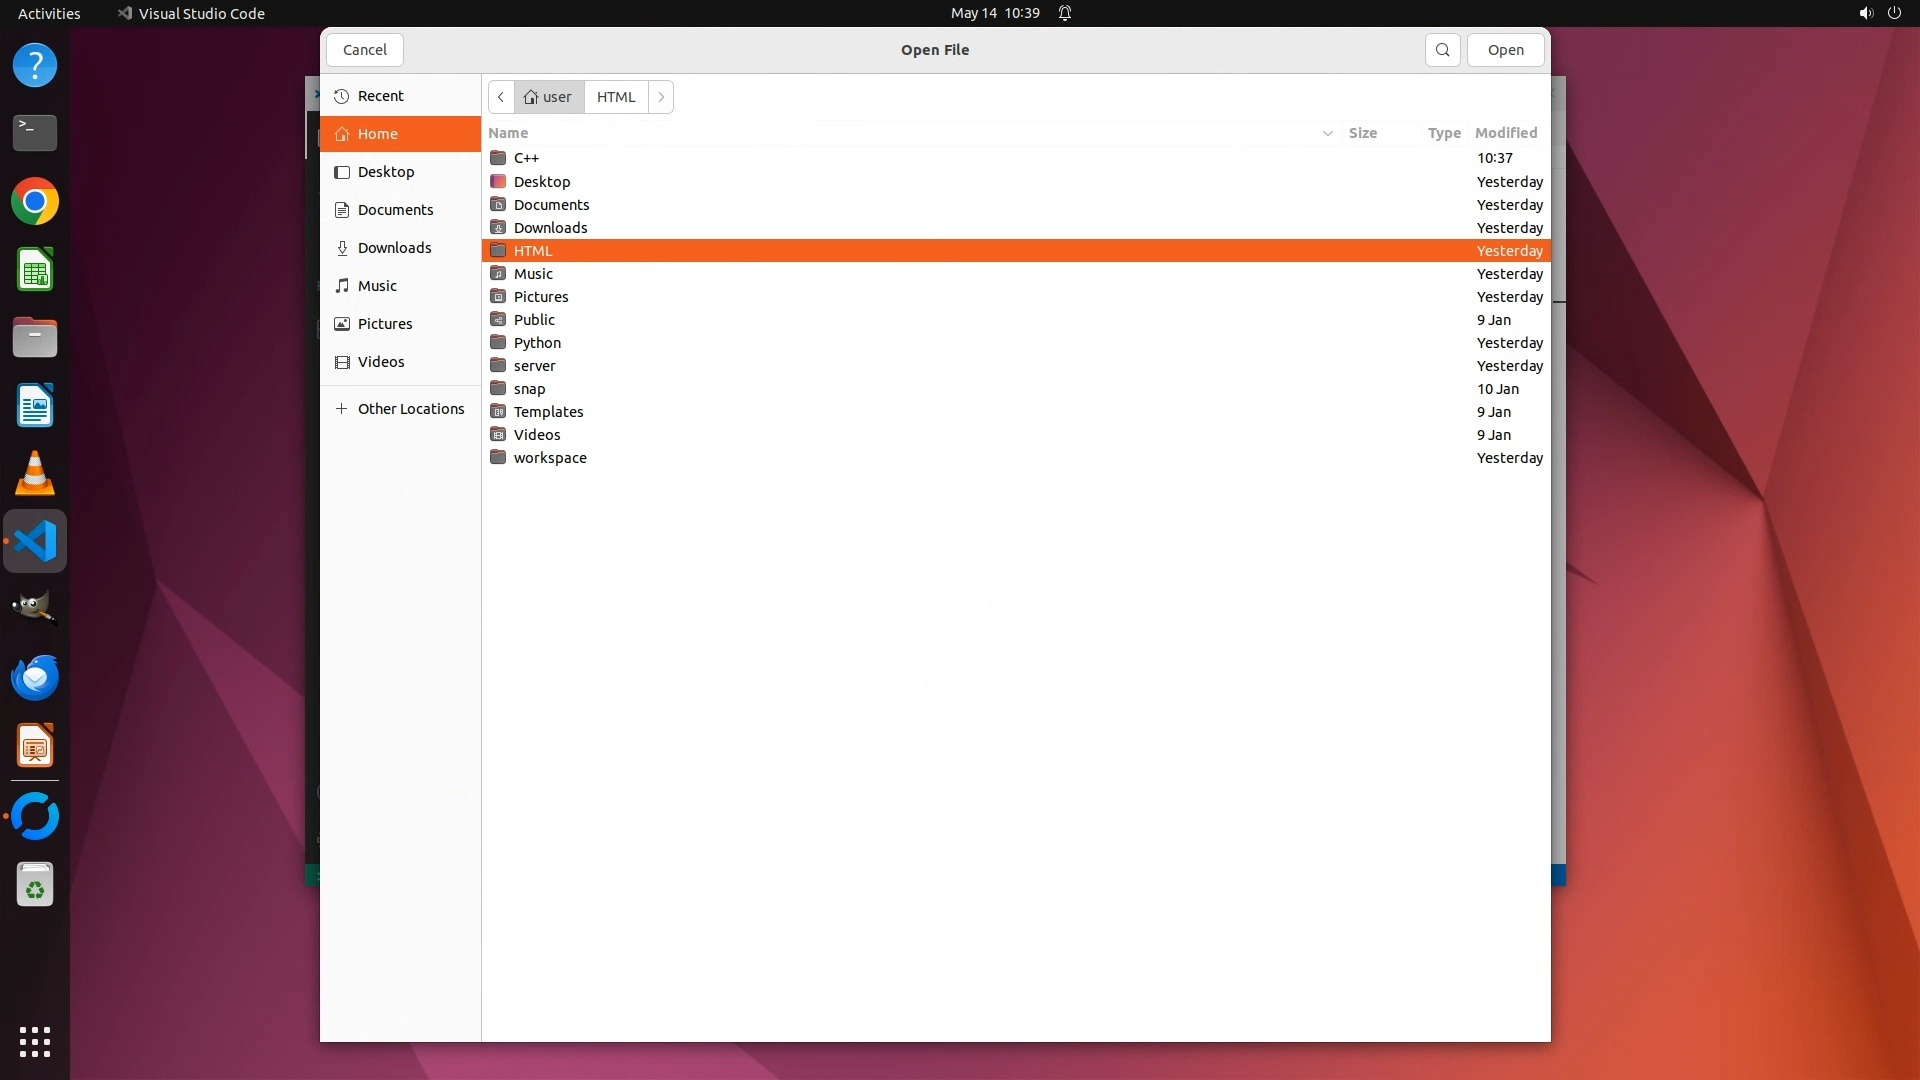Open the C++ folder in the file list

tap(526, 158)
